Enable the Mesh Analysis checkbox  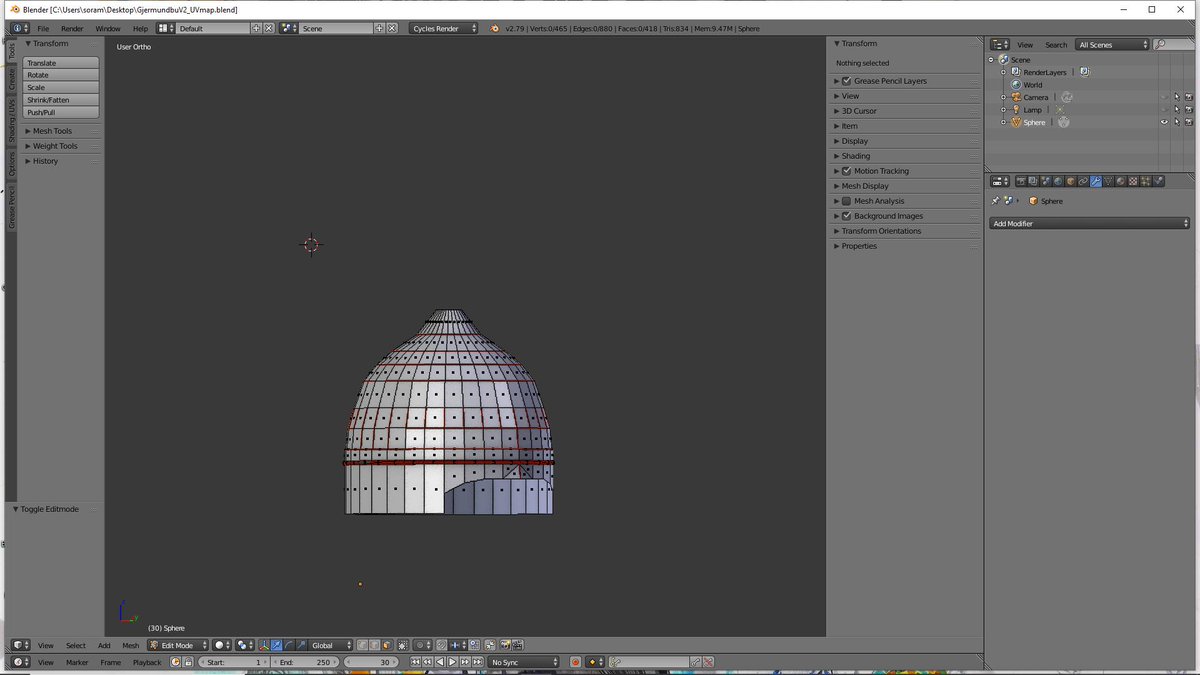(x=847, y=201)
